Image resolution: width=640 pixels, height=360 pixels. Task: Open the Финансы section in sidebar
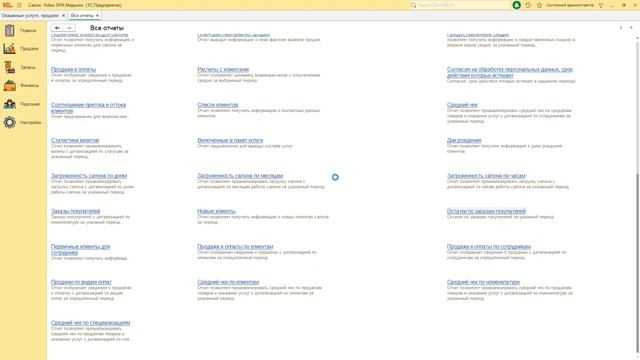23,85
